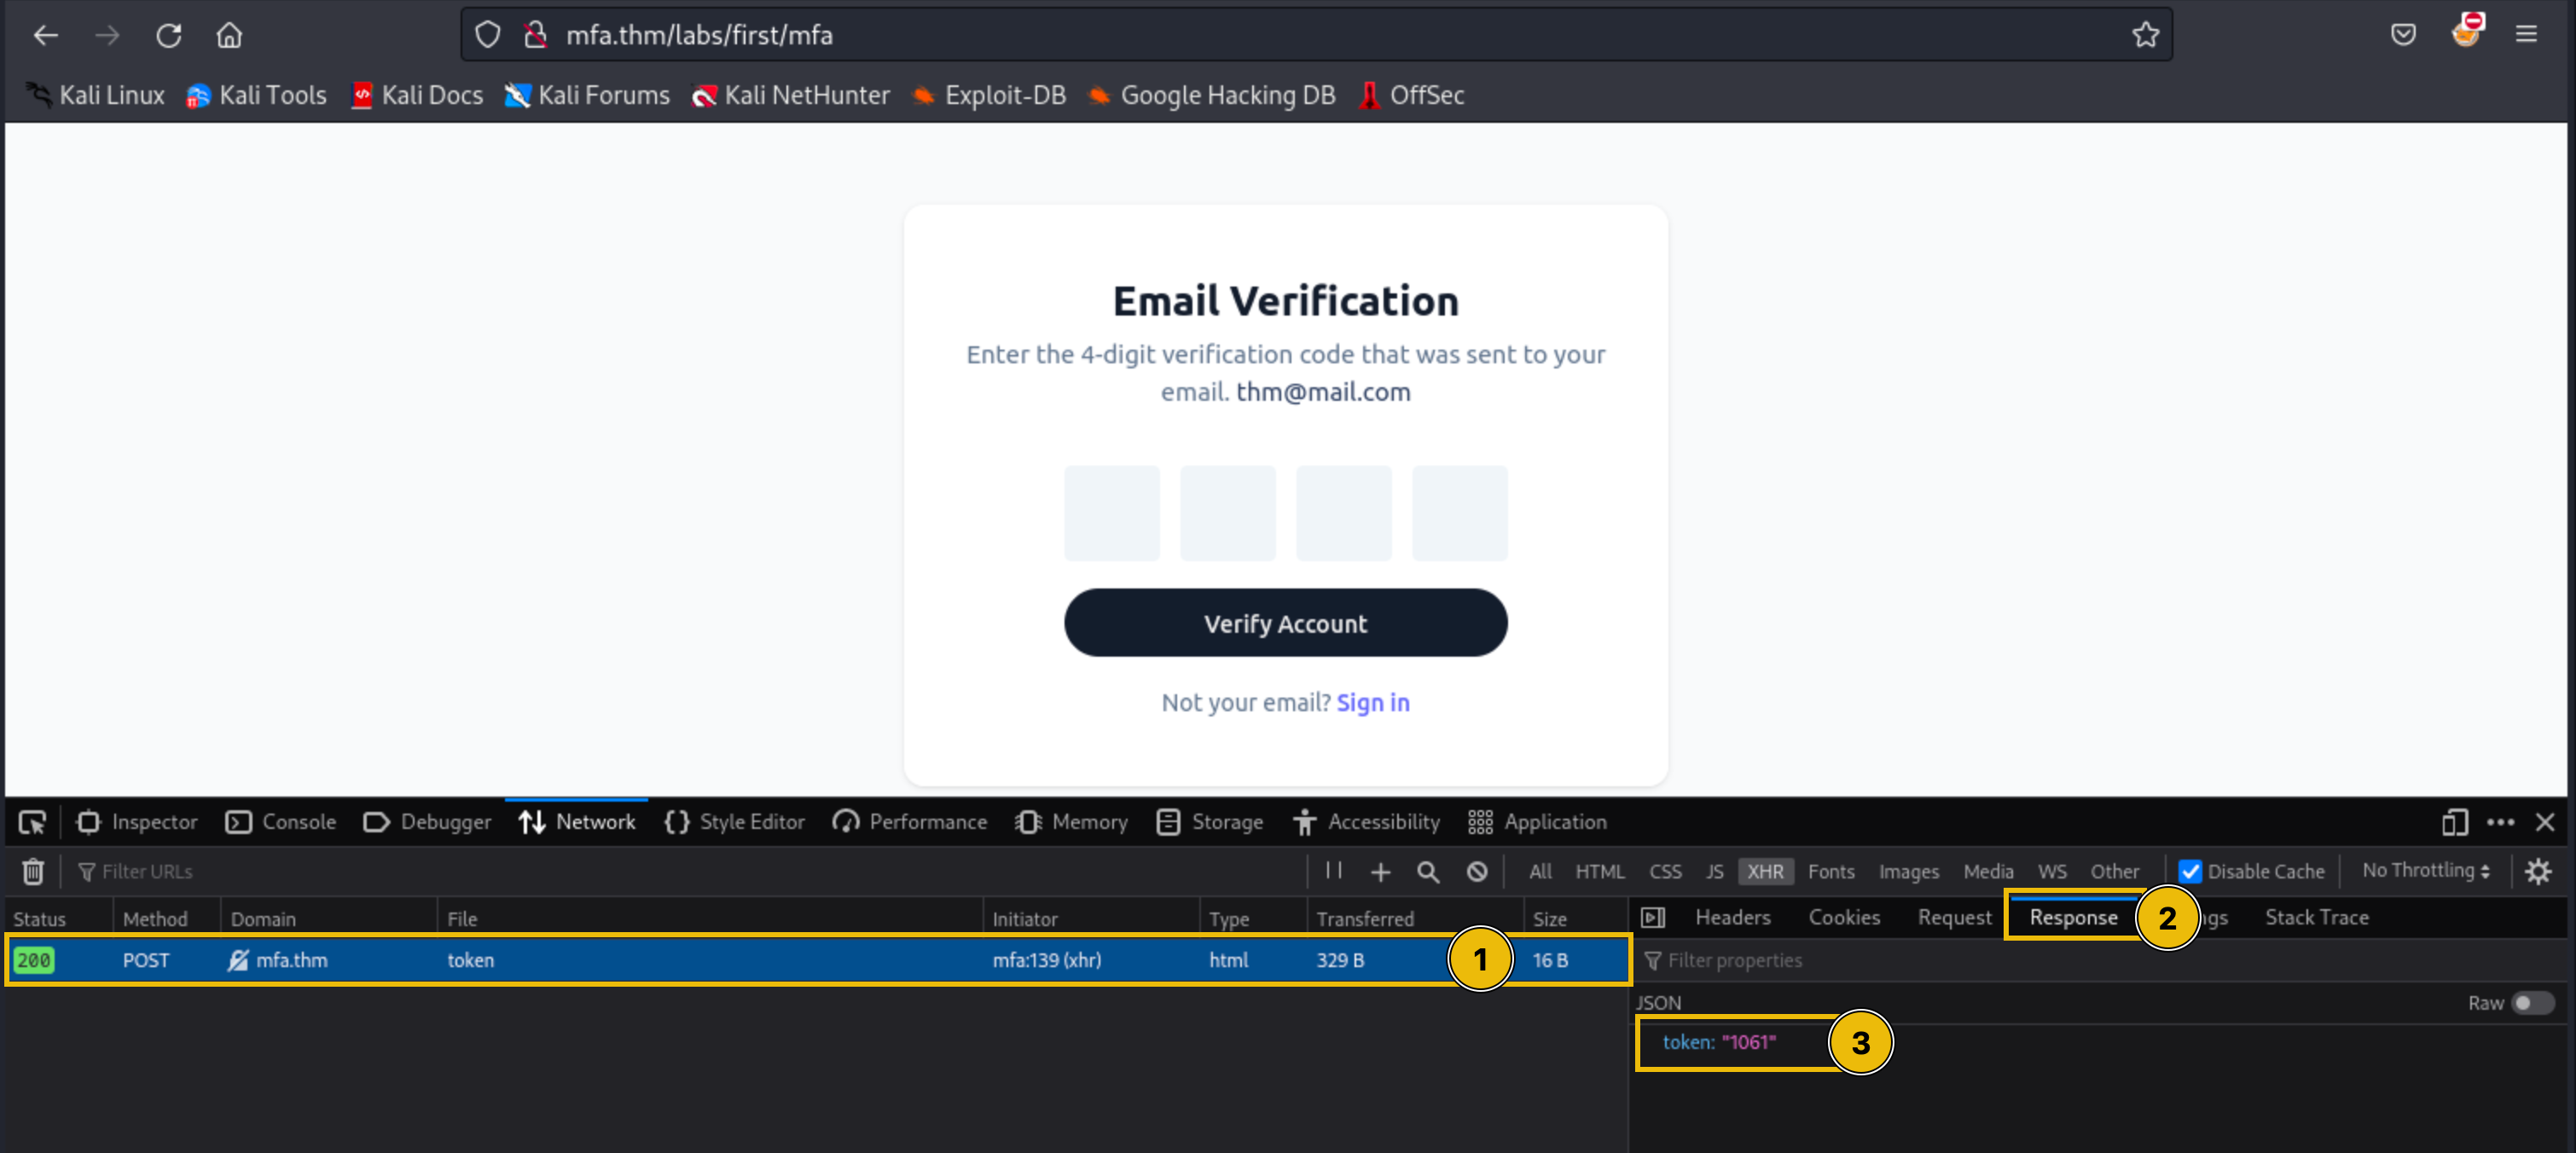Pause network recording
This screenshot has width=2576, height=1153.
1333,870
